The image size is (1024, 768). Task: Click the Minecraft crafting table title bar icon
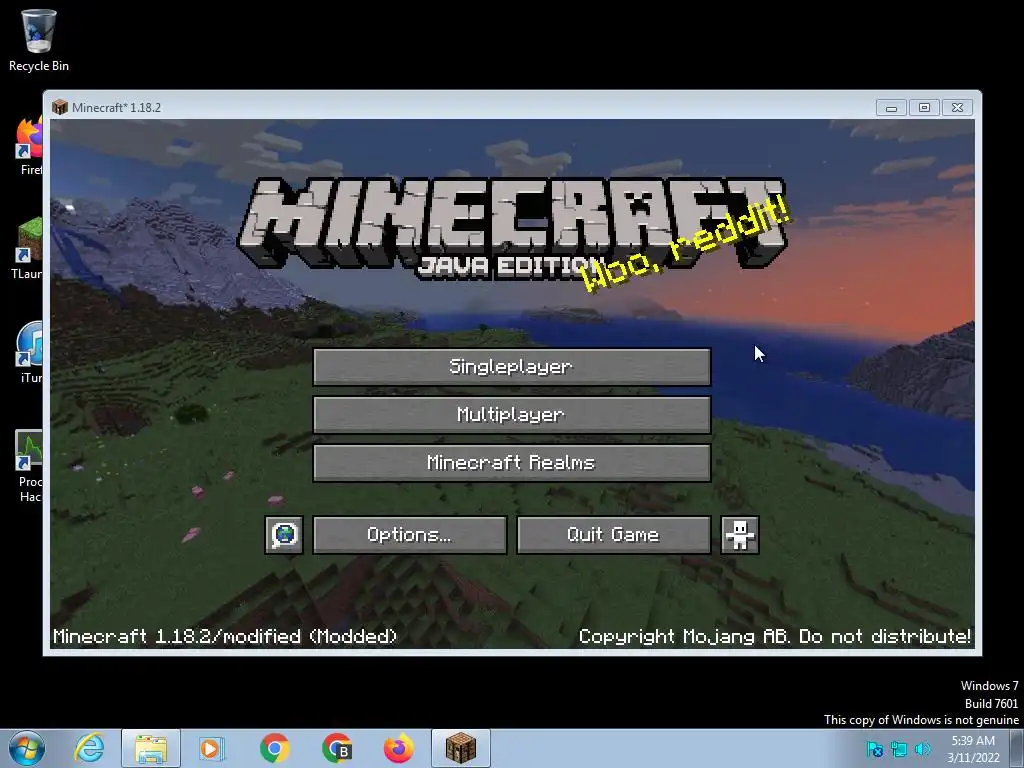click(60, 107)
